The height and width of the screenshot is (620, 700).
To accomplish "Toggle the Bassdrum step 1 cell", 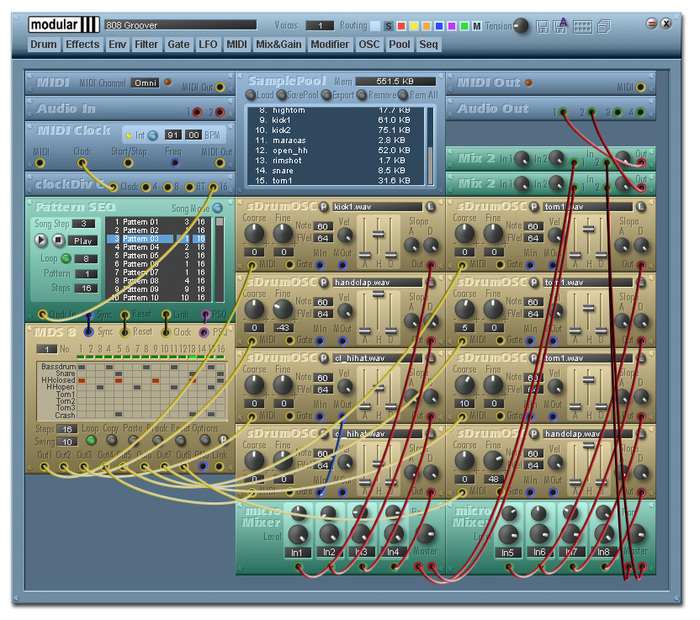I will (x=82, y=367).
